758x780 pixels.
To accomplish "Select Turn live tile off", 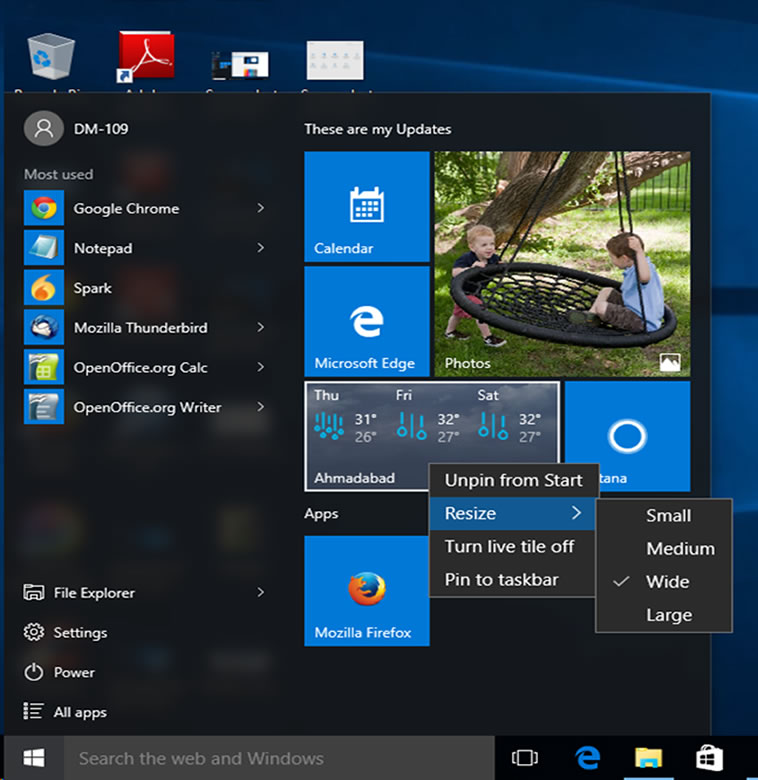I will tap(512, 547).
